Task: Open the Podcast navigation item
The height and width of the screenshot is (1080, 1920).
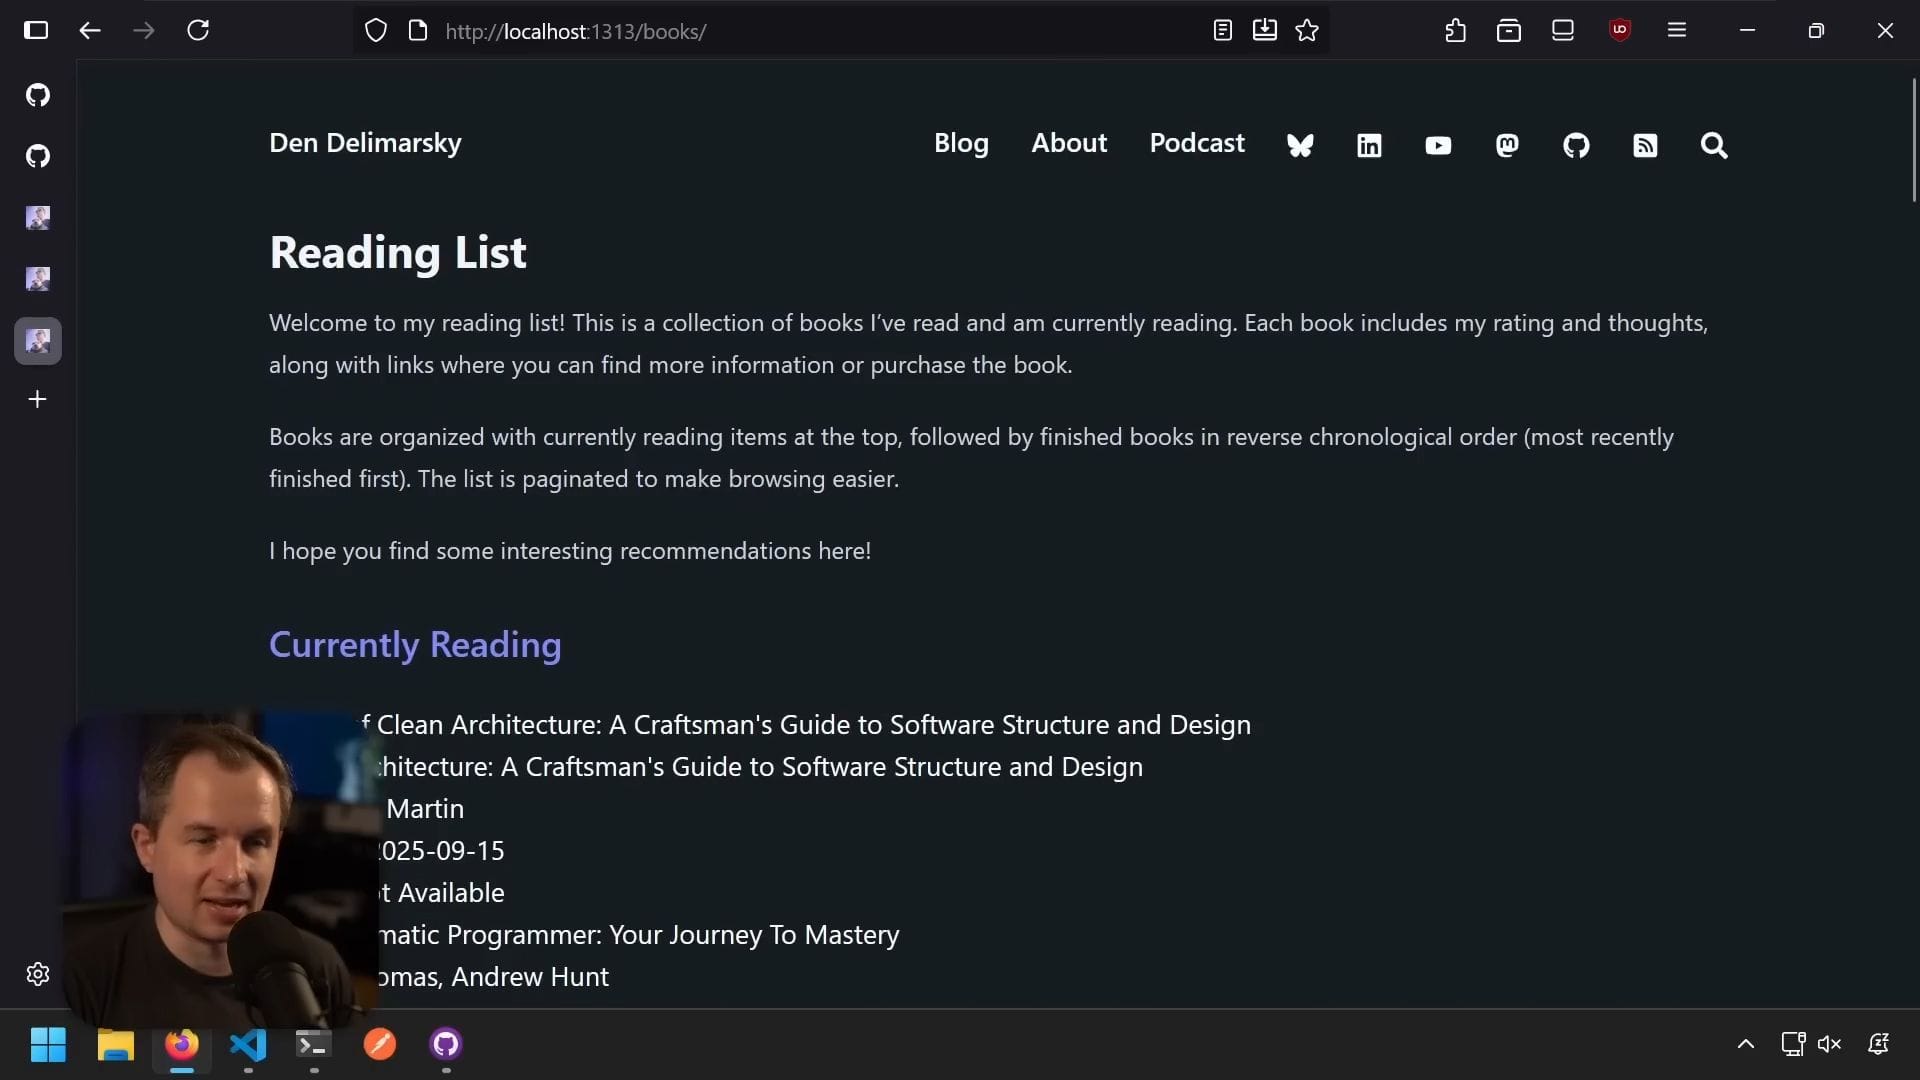Action: tap(1197, 143)
